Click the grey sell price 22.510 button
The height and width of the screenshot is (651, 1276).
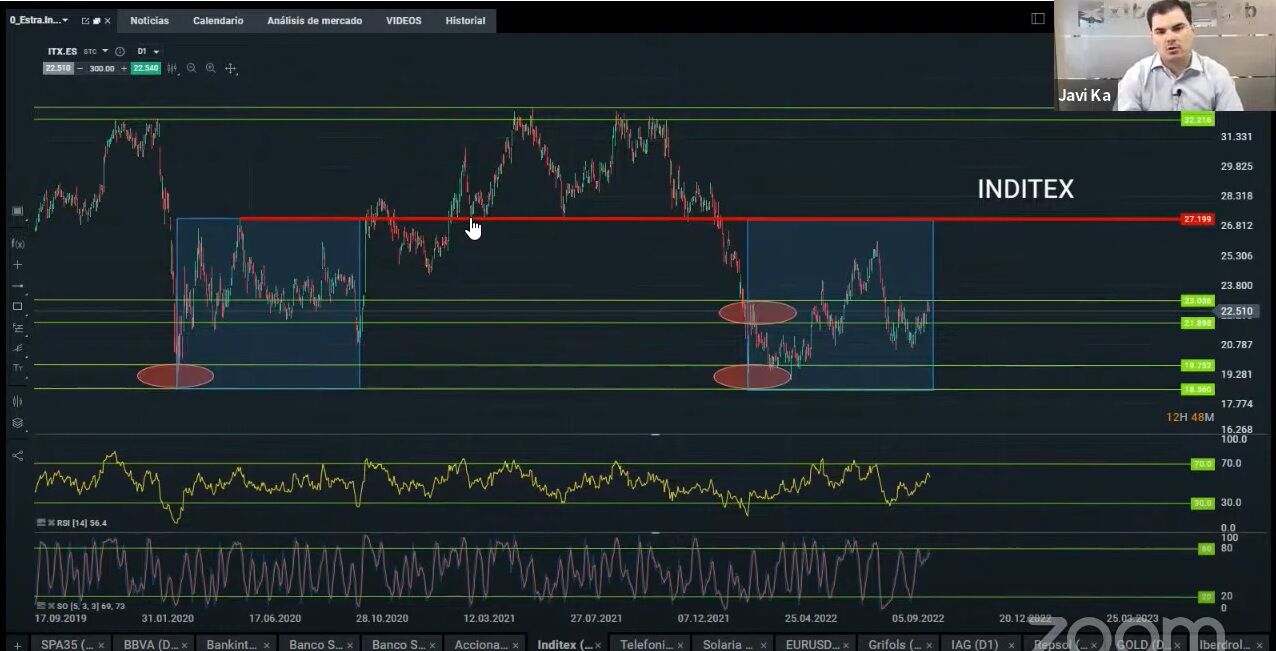pyautogui.click(x=57, y=68)
